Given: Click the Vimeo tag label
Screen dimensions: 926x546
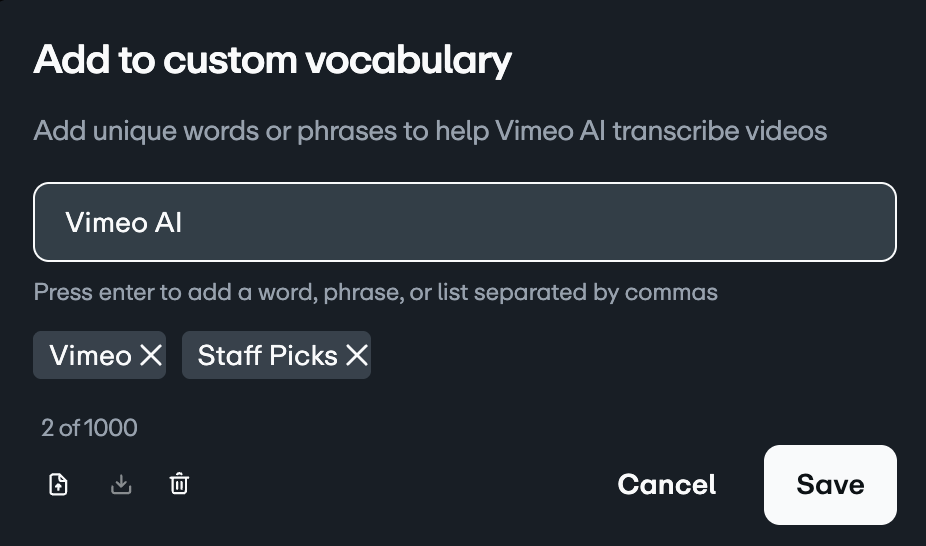Looking at the screenshot, I should pos(90,355).
